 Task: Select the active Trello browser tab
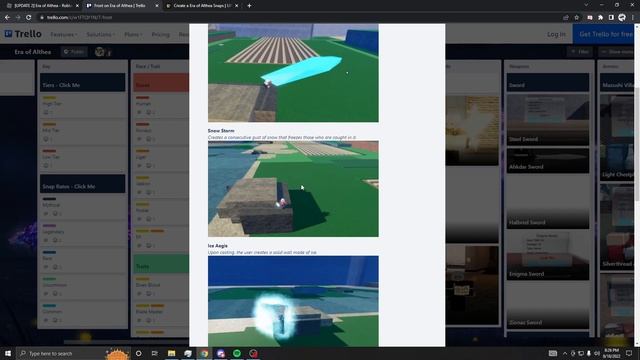122,6
